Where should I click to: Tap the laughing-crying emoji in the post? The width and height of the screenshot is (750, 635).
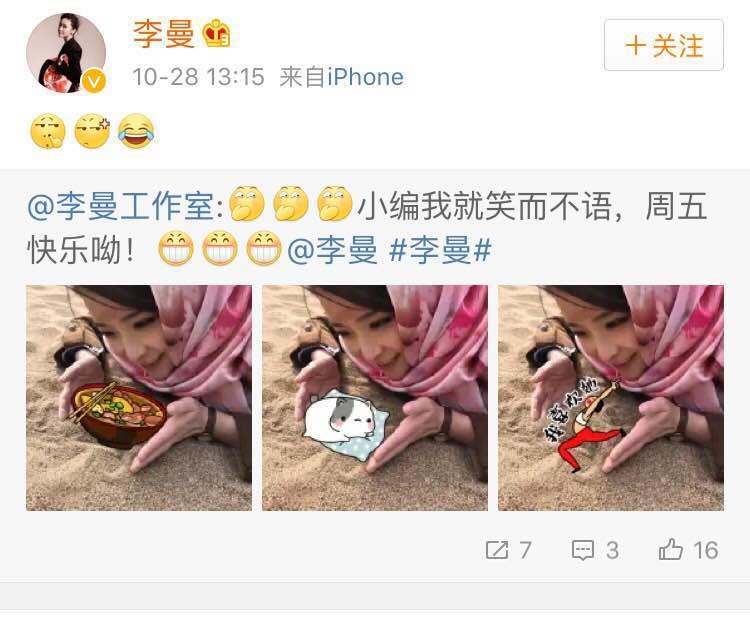coord(136,131)
